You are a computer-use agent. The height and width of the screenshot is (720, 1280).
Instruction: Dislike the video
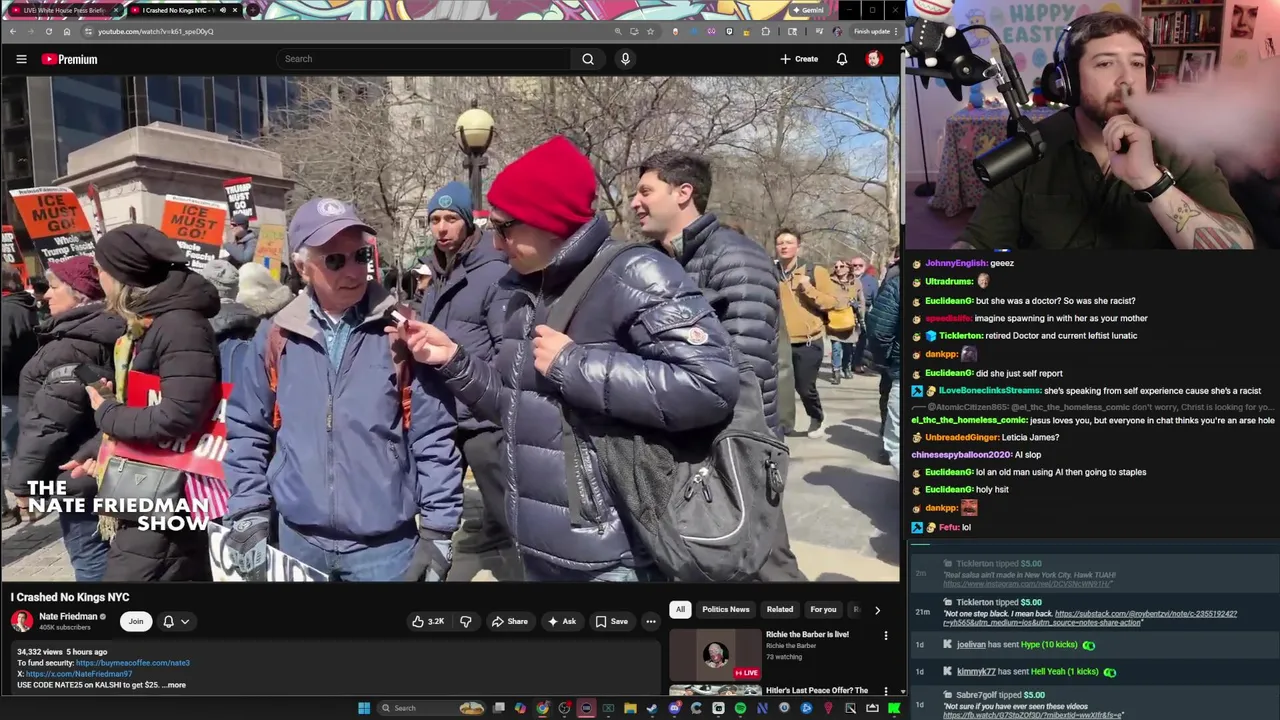pos(465,621)
